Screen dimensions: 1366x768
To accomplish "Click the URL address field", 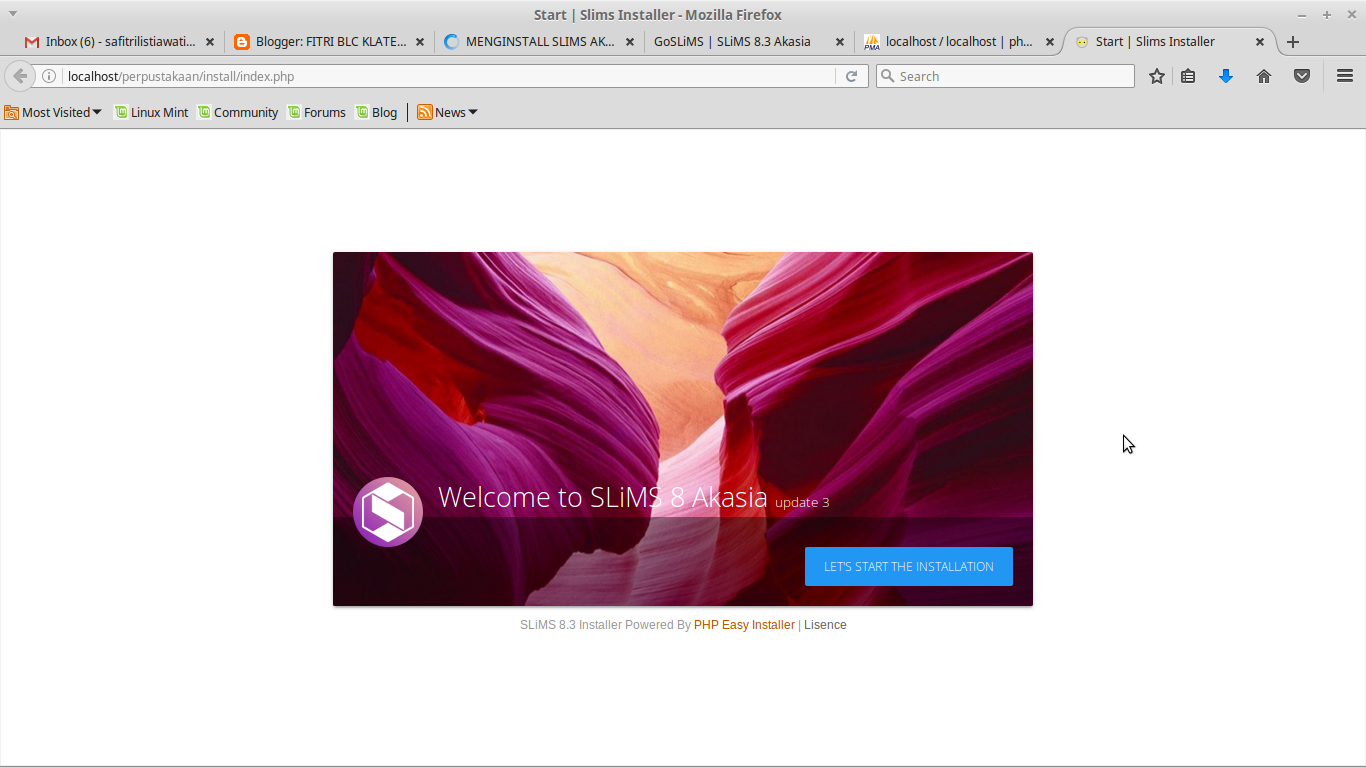I will click(450, 76).
